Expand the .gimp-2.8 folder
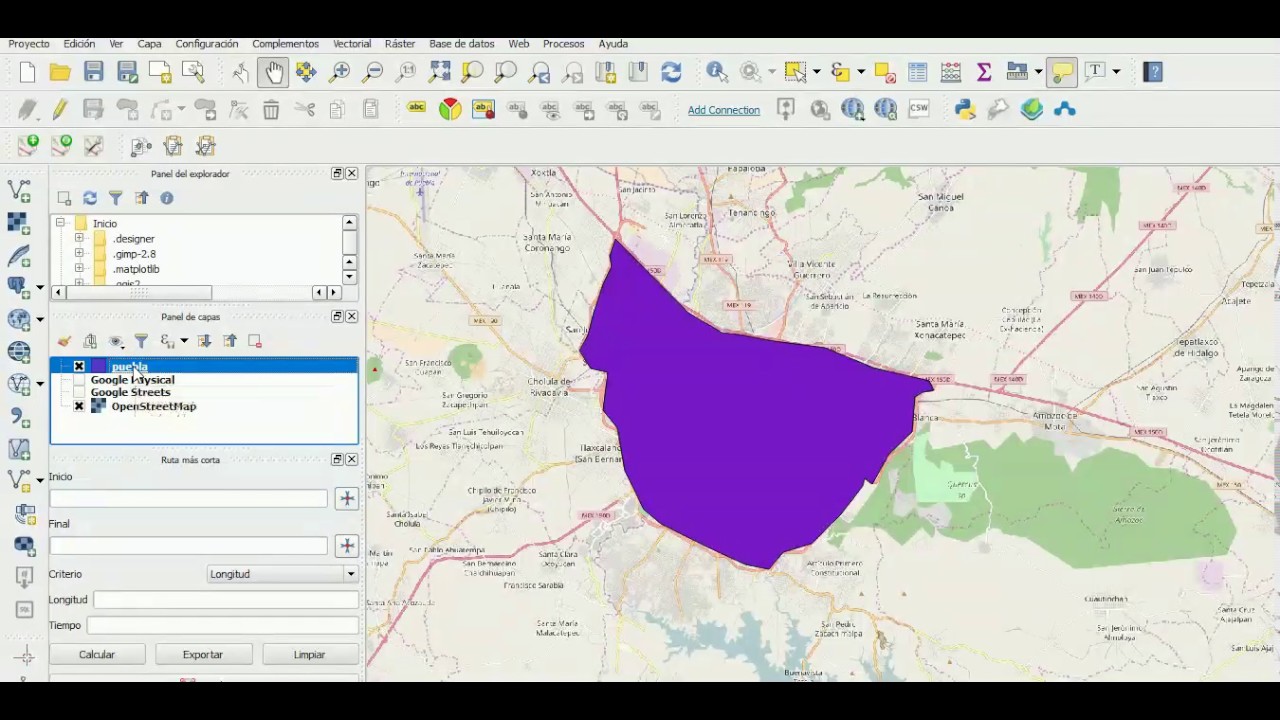The height and width of the screenshot is (720, 1280). pos(79,254)
